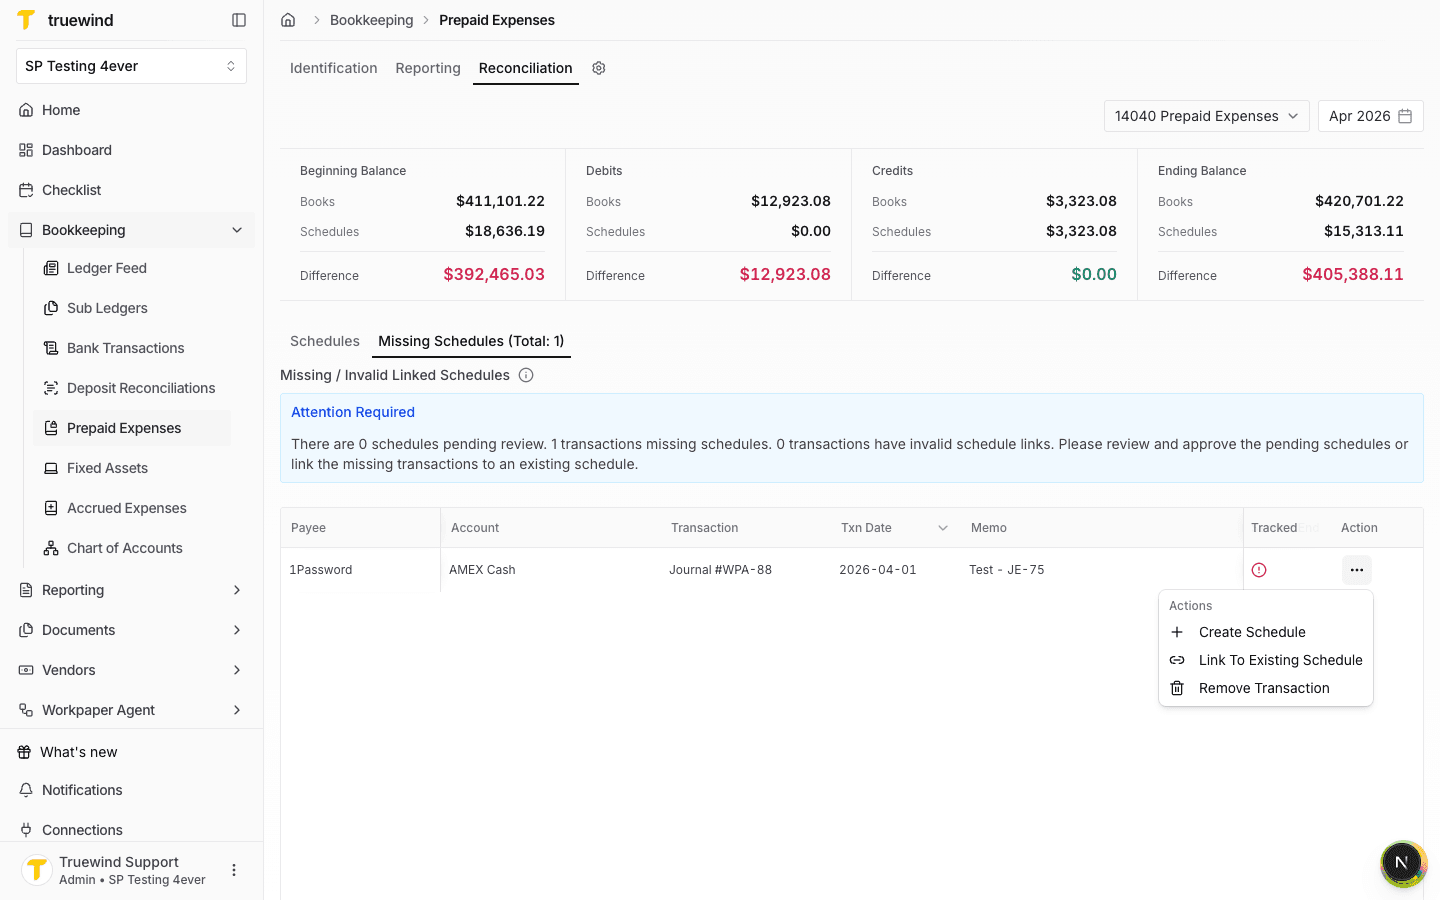This screenshot has height=900, width=1440.
Task: Open the three-dot action menu for 1Password row
Action: (1357, 570)
